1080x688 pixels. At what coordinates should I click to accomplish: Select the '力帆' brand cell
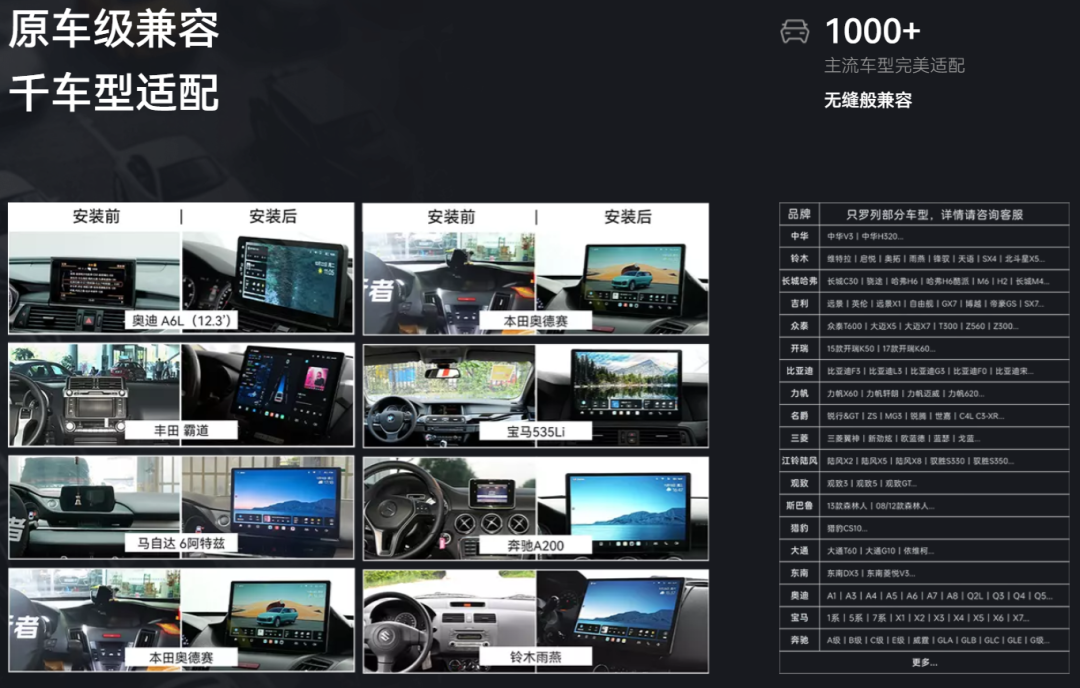click(x=799, y=393)
